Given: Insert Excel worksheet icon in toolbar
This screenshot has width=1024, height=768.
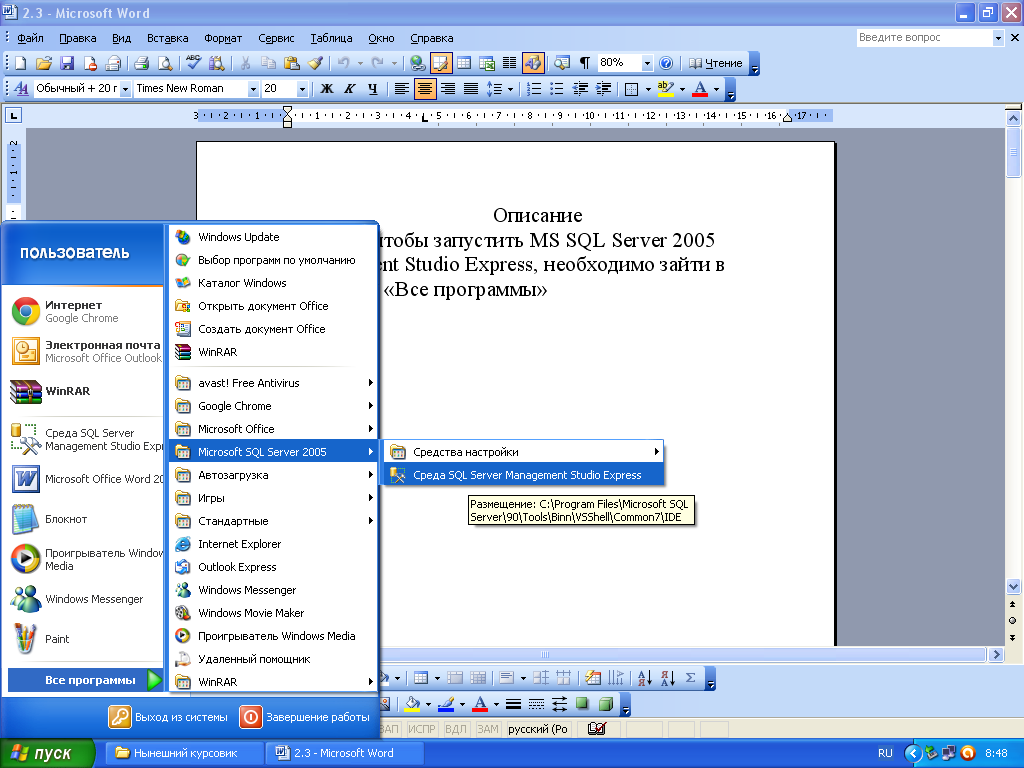Looking at the screenshot, I should pyautogui.click(x=487, y=63).
